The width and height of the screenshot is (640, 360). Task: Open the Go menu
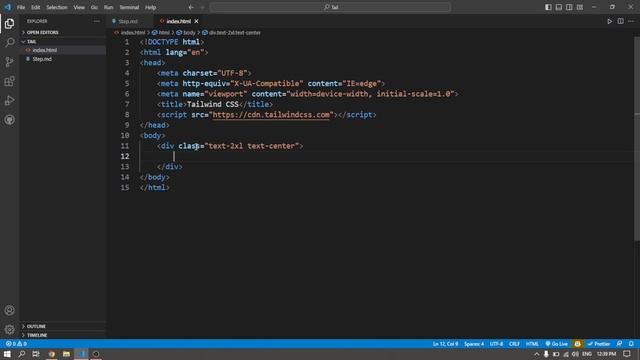tap(94, 7)
